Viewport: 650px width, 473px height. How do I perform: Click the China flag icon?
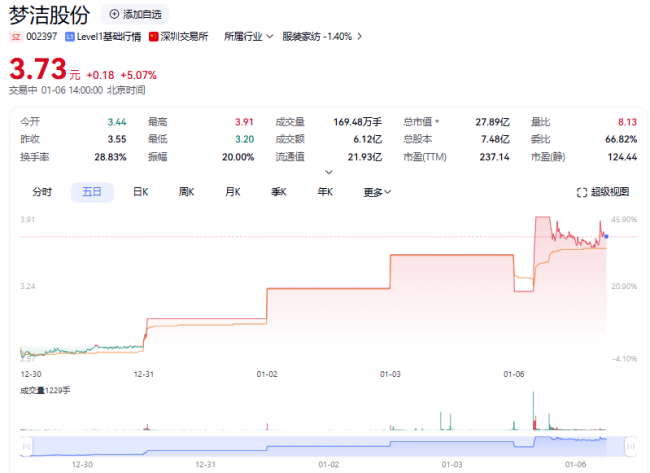[154, 37]
